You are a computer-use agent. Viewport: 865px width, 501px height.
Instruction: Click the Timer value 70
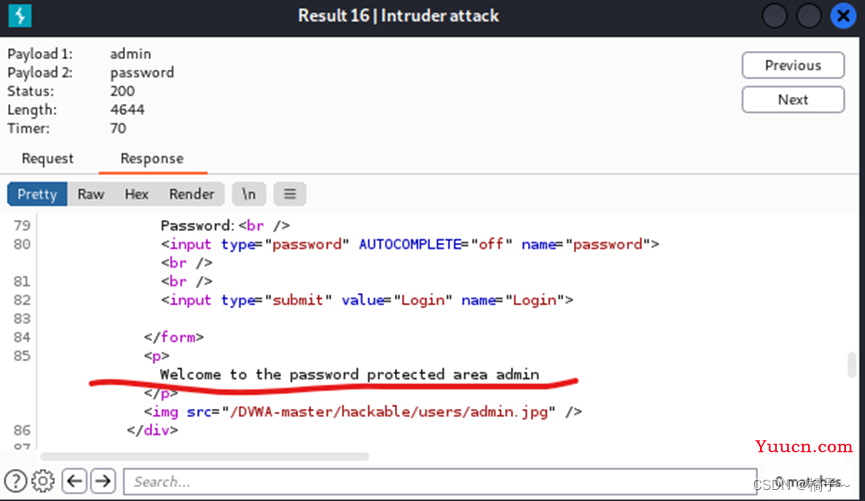pyautogui.click(x=118, y=129)
